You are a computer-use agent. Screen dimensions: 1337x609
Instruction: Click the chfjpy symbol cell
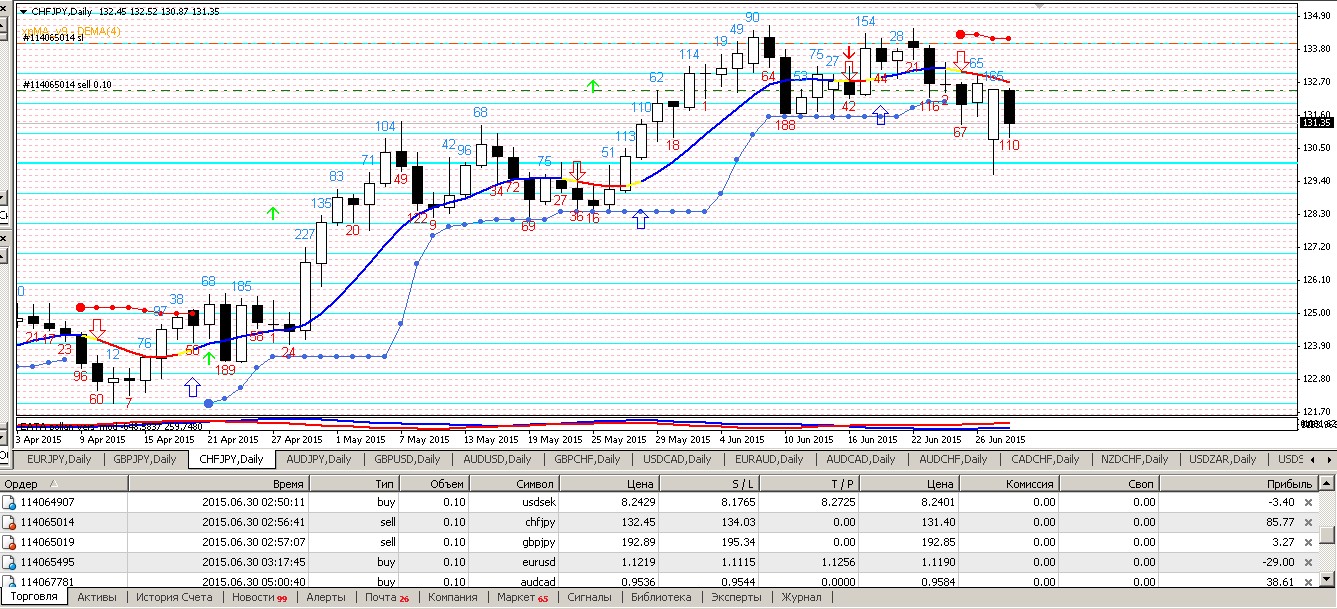514,522
